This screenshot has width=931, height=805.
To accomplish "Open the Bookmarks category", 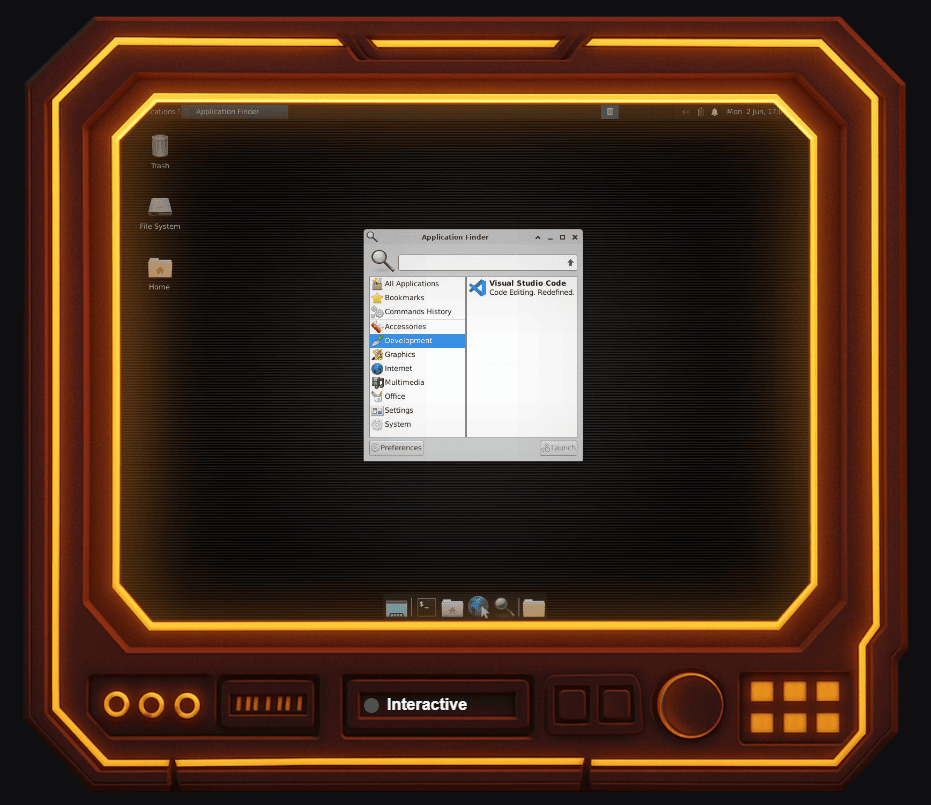I will [x=417, y=297].
